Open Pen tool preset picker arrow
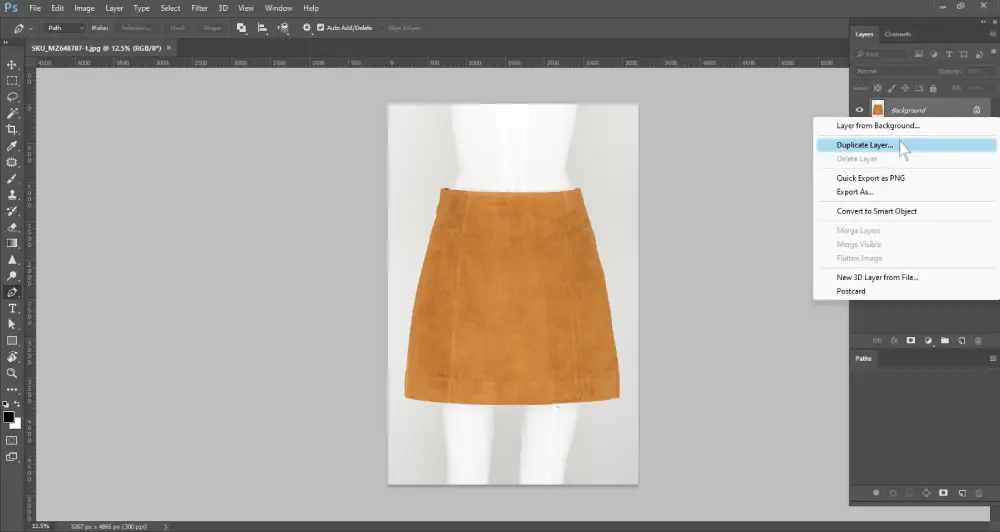 30,28
